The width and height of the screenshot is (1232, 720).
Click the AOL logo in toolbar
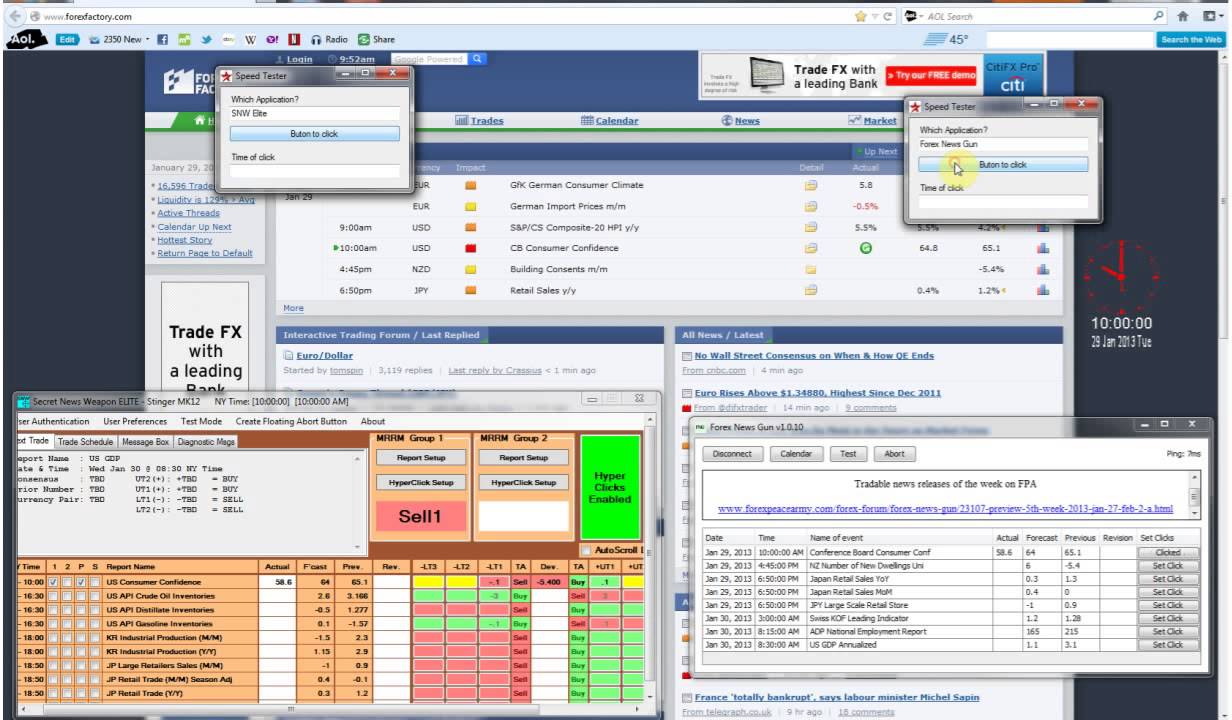click(27, 40)
